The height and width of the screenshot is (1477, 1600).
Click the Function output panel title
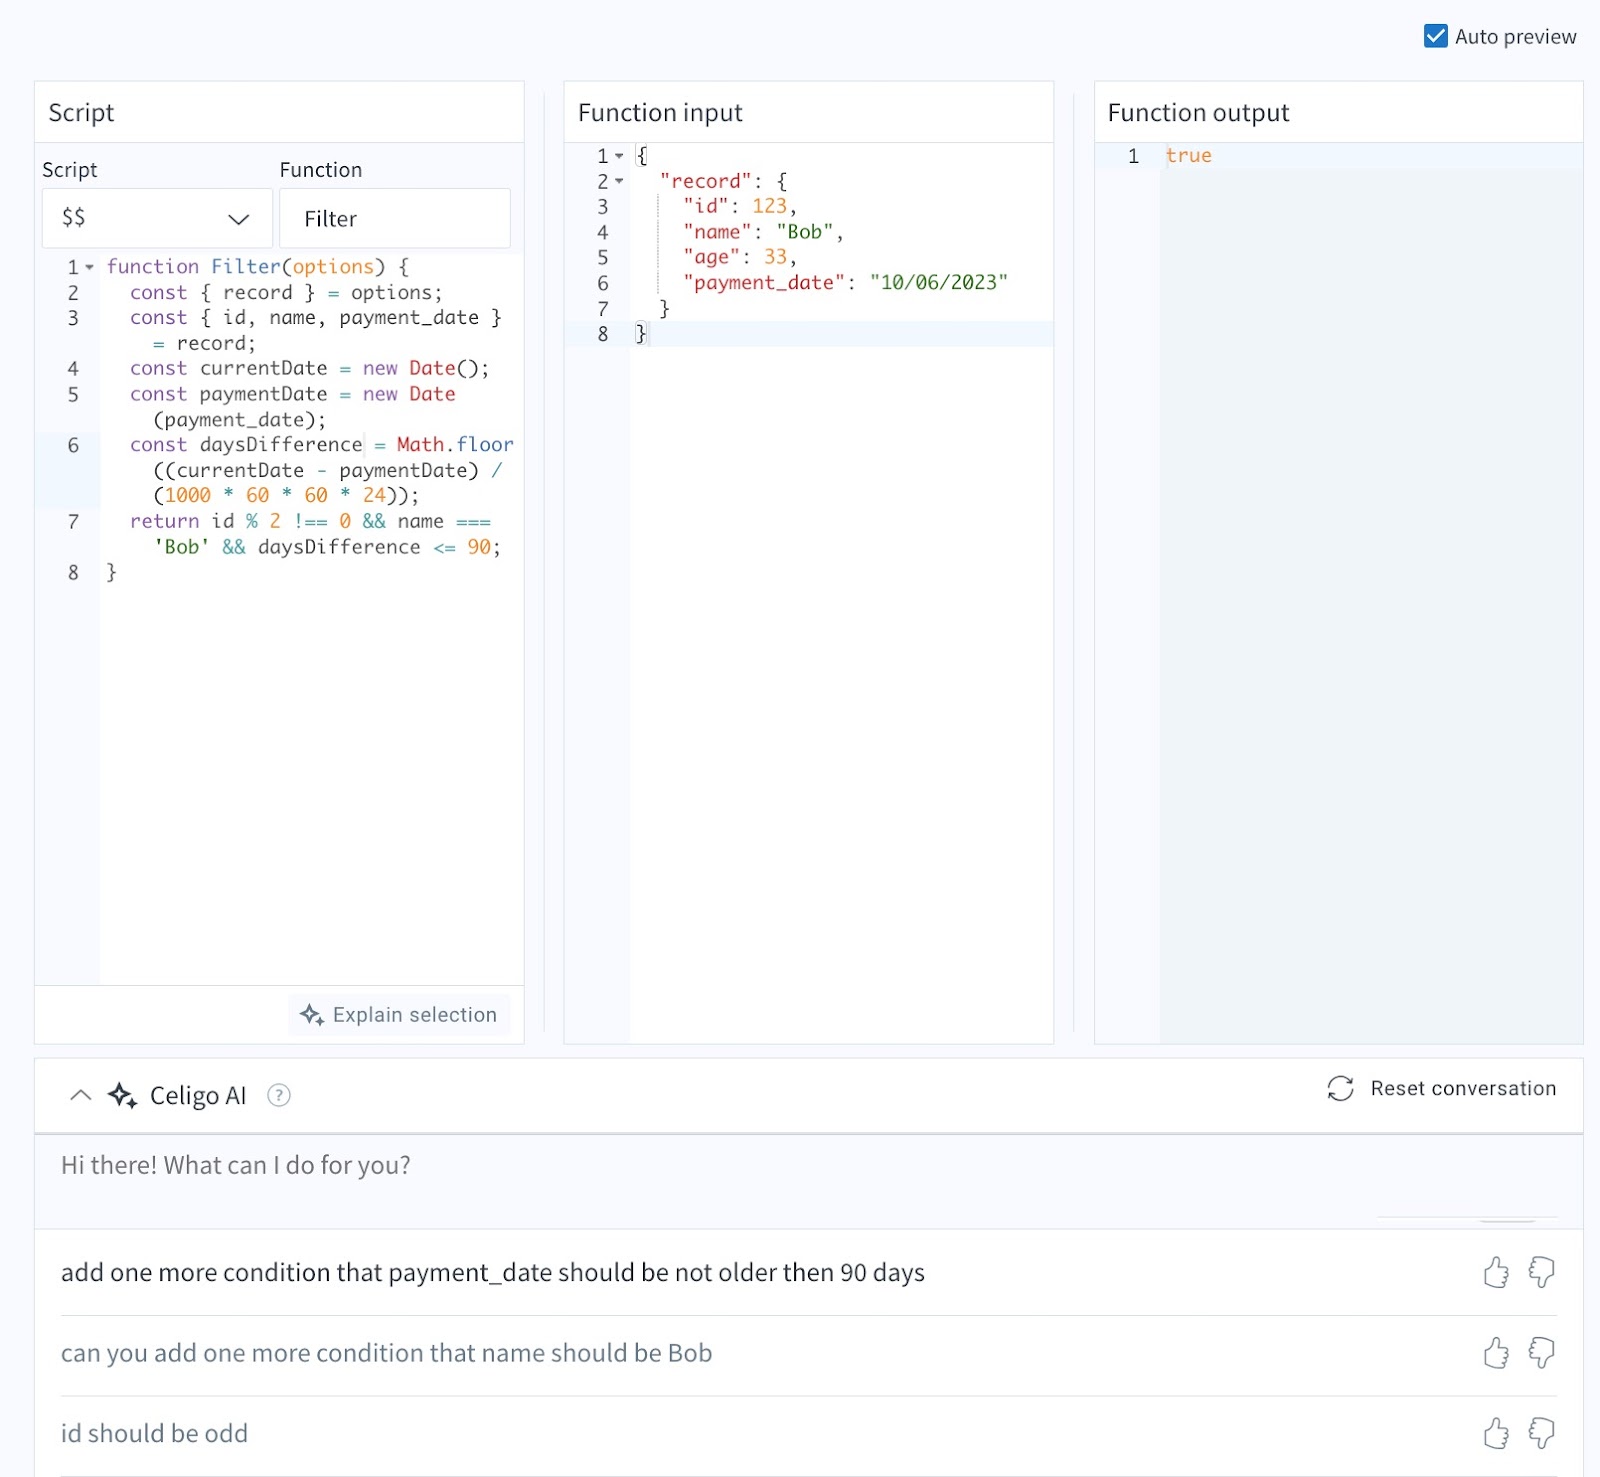(x=1198, y=112)
